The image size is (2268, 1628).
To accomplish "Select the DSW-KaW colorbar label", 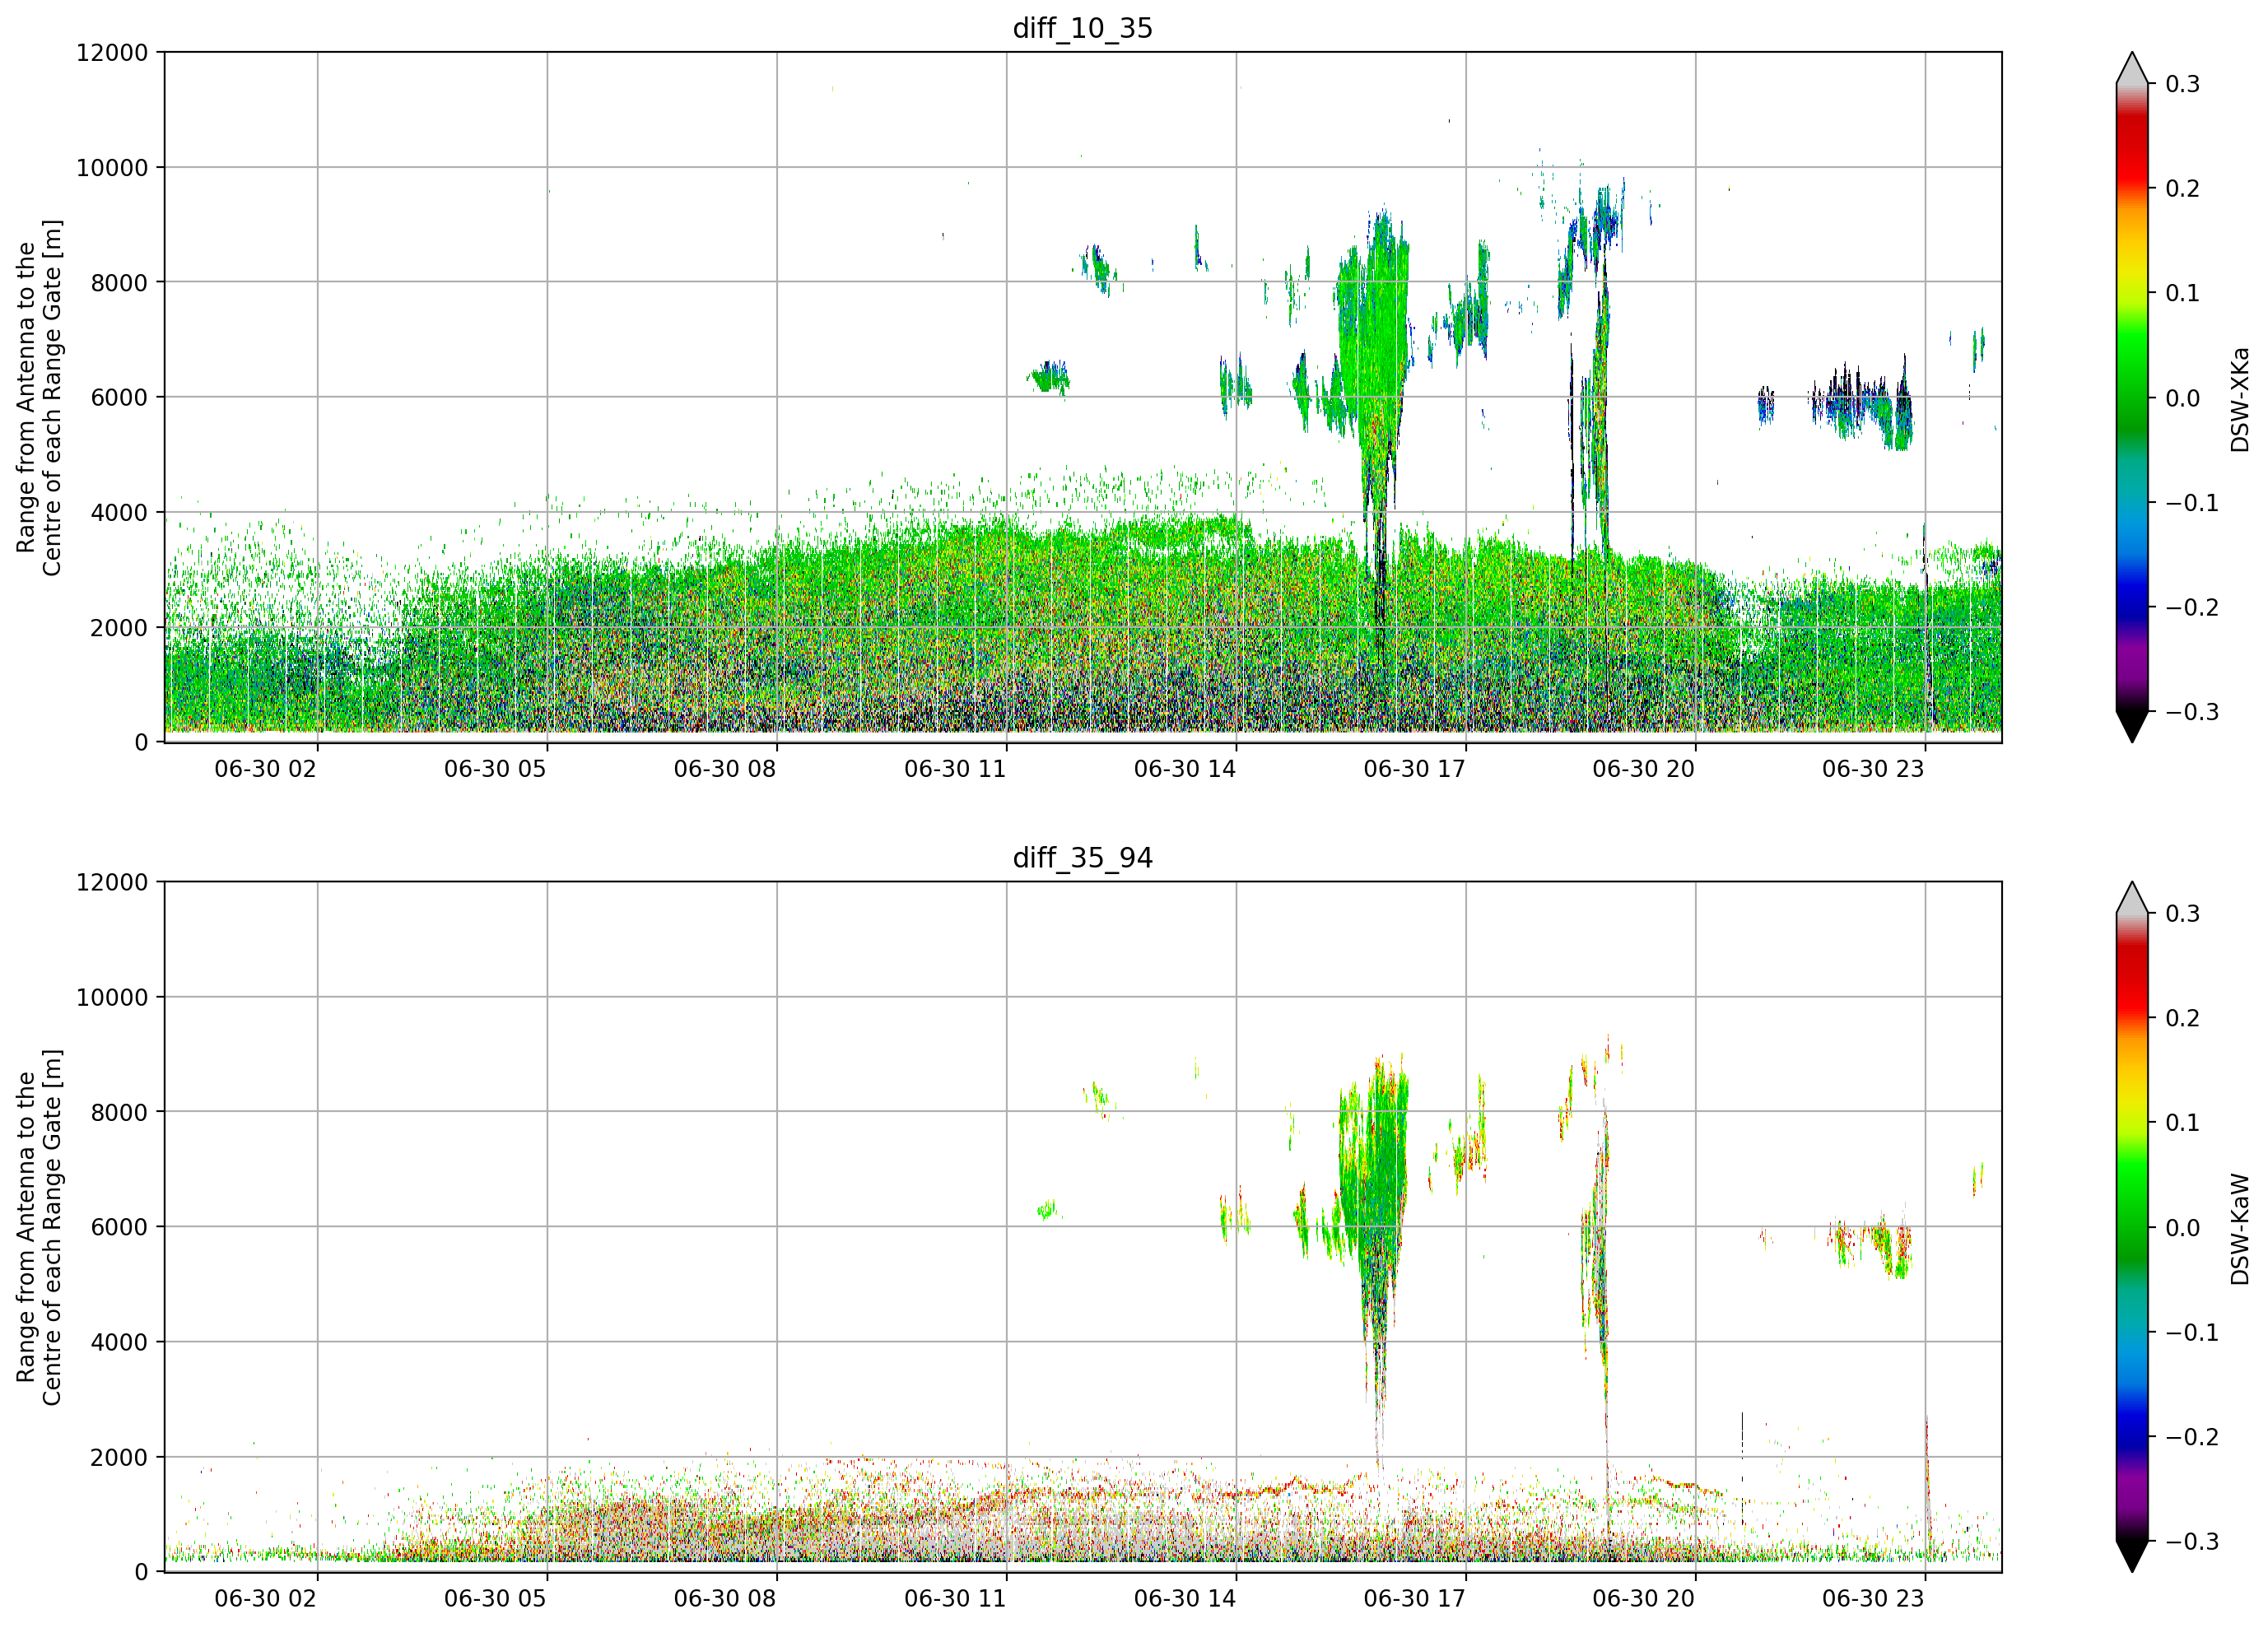I will click(2239, 1229).
